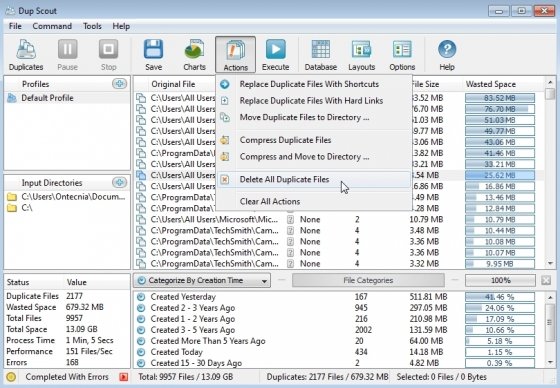
Task: Click the 151 Files/Sec Performance value
Action: coord(89,352)
